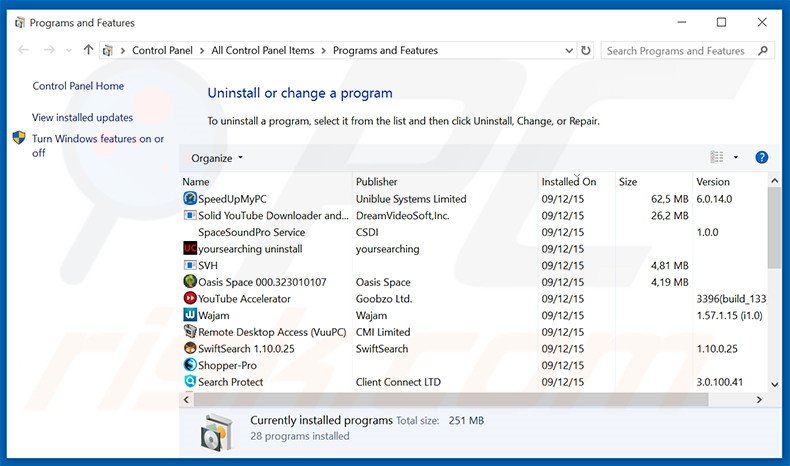Open the Organize dropdown menu
The width and height of the screenshot is (790, 466).
point(217,158)
